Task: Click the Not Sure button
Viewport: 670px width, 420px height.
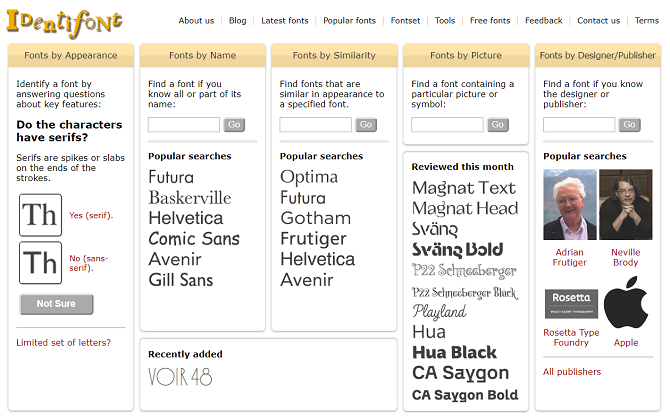Action: coord(56,304)
